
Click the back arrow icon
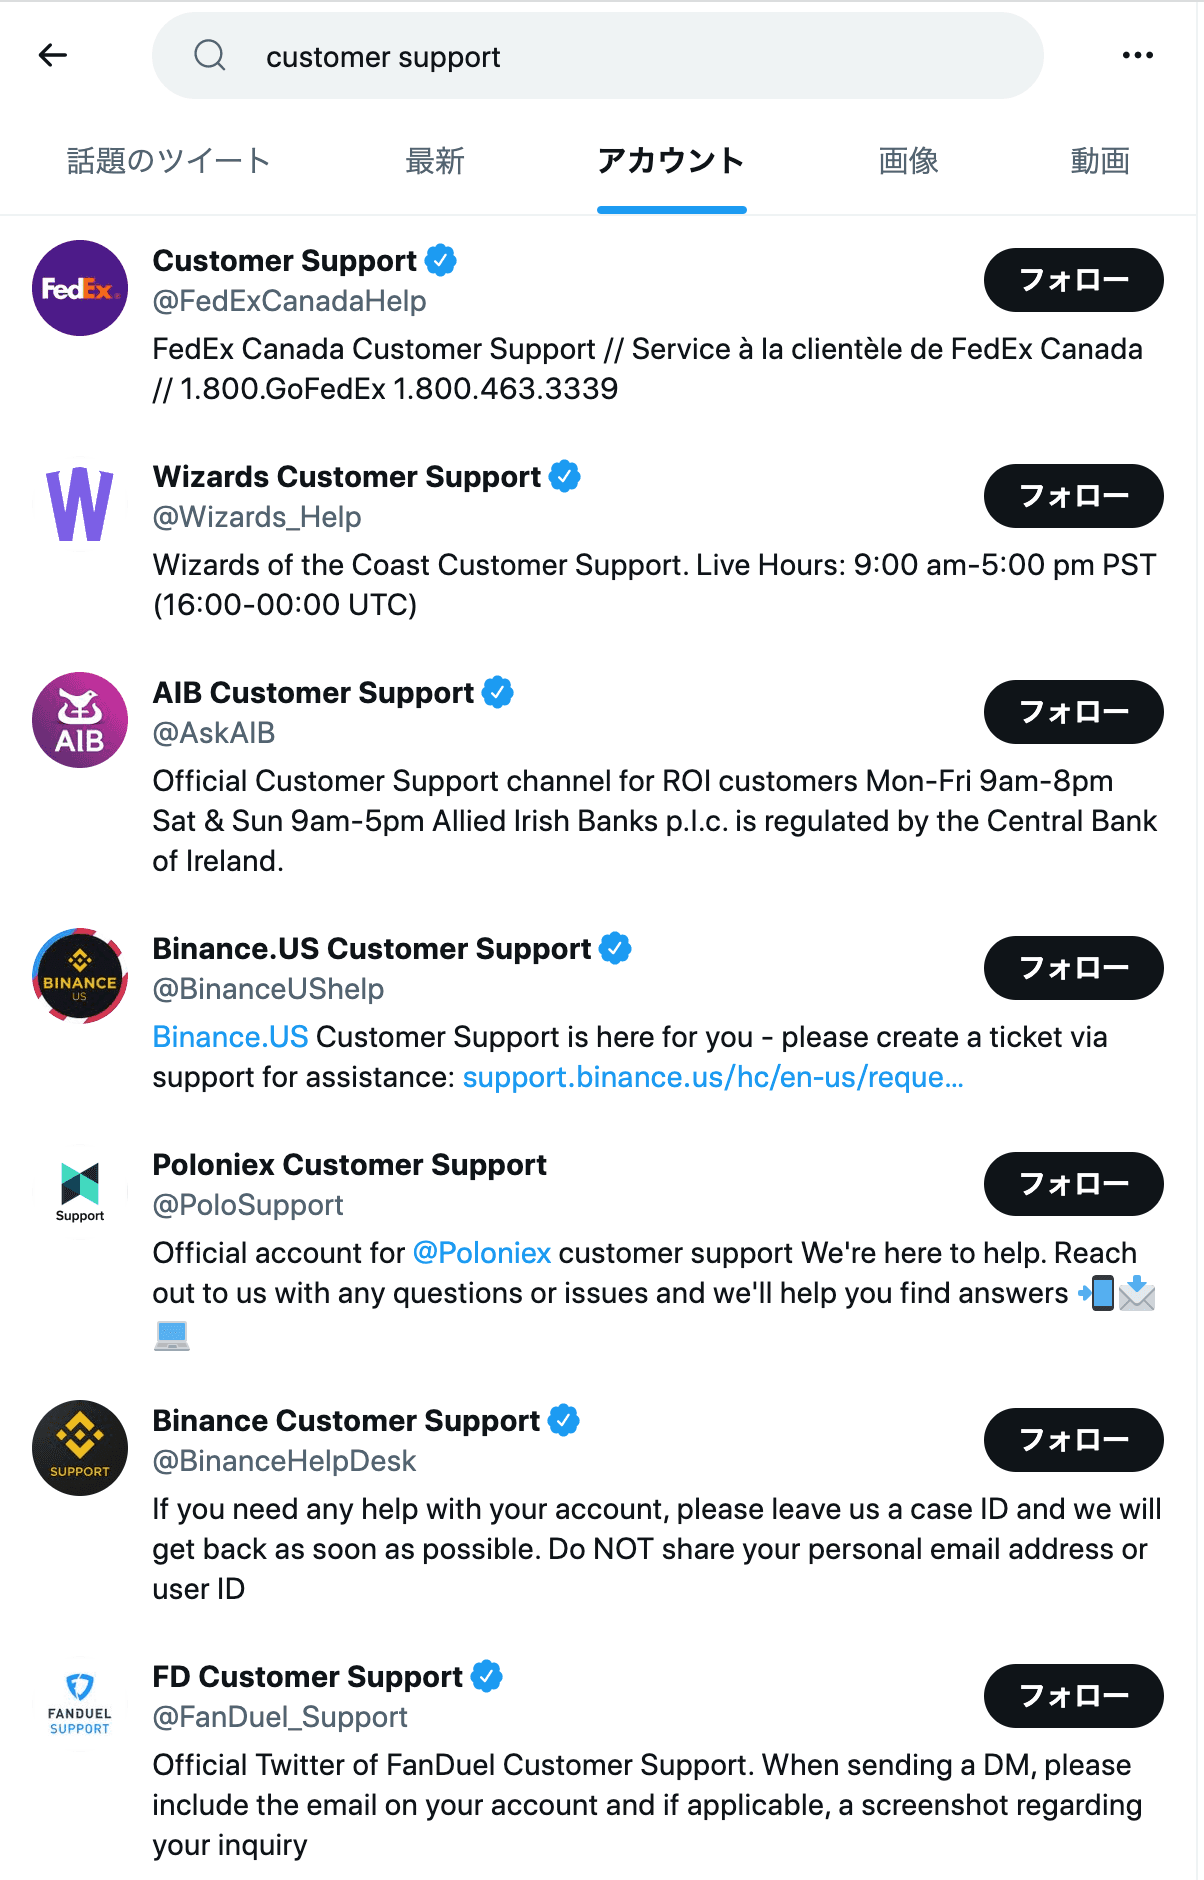[x=52, y=56]
